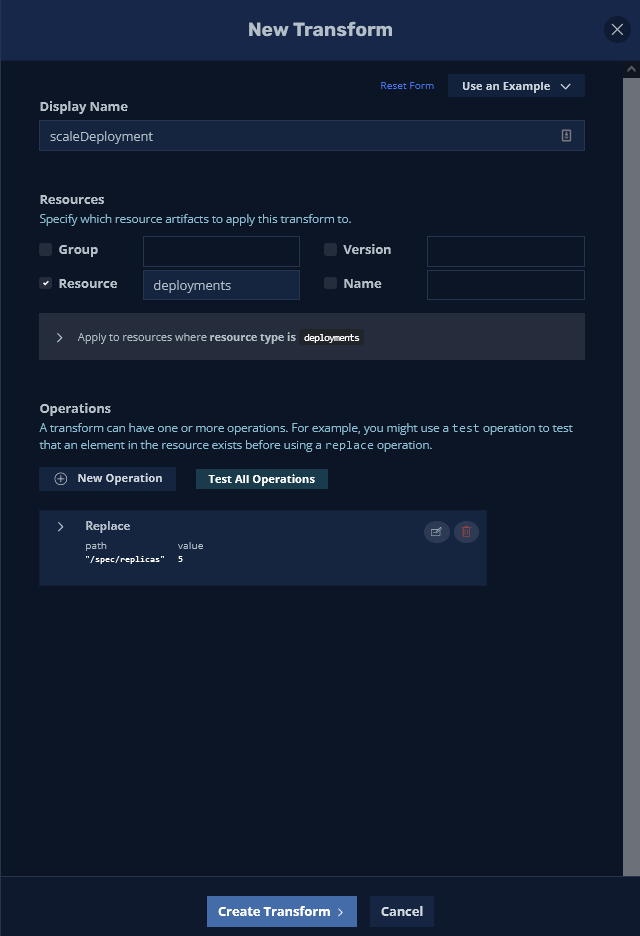Delete the Replace operation via trash icon

click(x=466, y=532)
